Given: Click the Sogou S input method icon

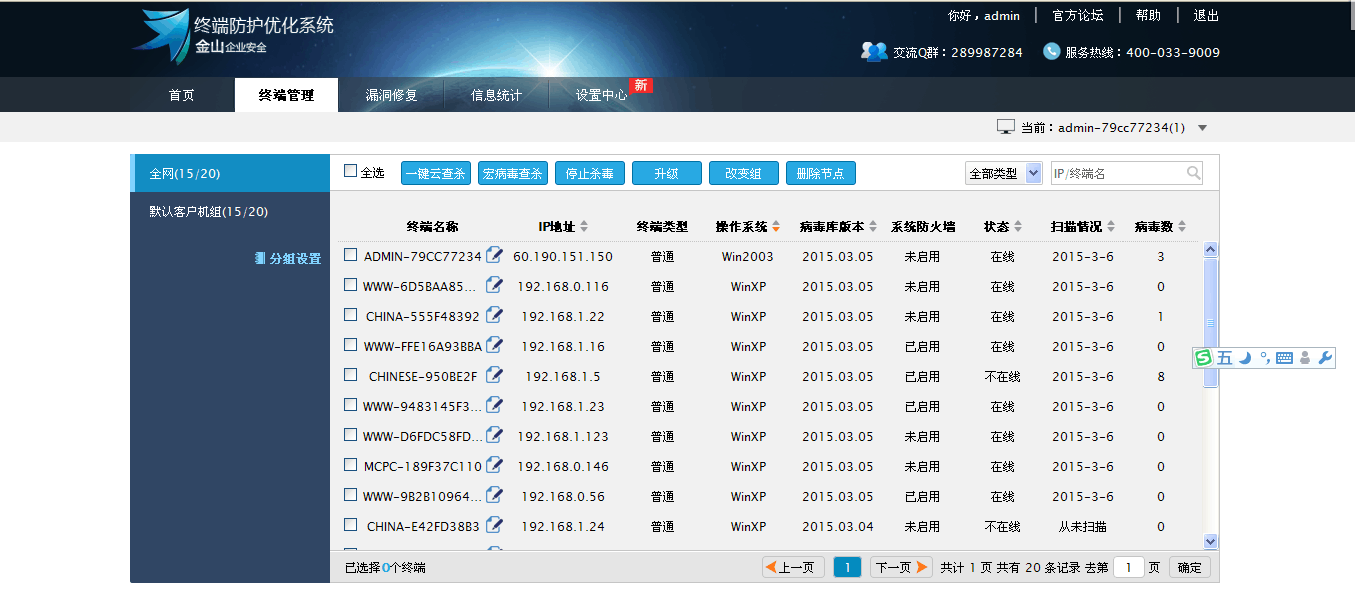Looking at the screenshot, I should 1204,358.
